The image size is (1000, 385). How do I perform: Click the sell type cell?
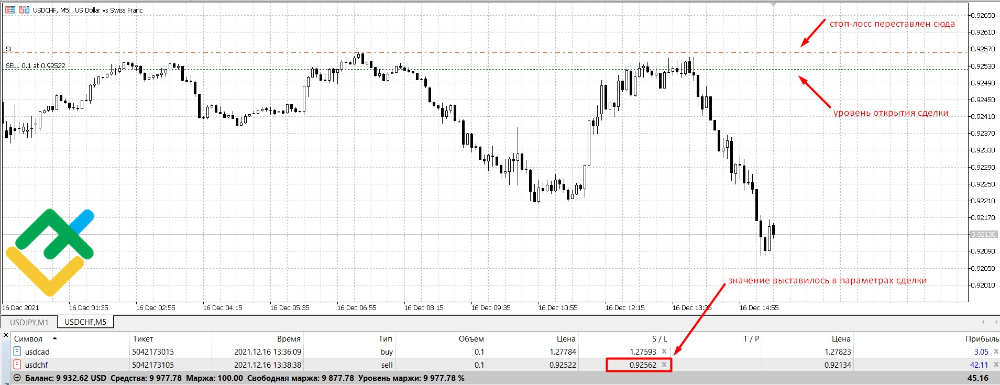[388, 365]
